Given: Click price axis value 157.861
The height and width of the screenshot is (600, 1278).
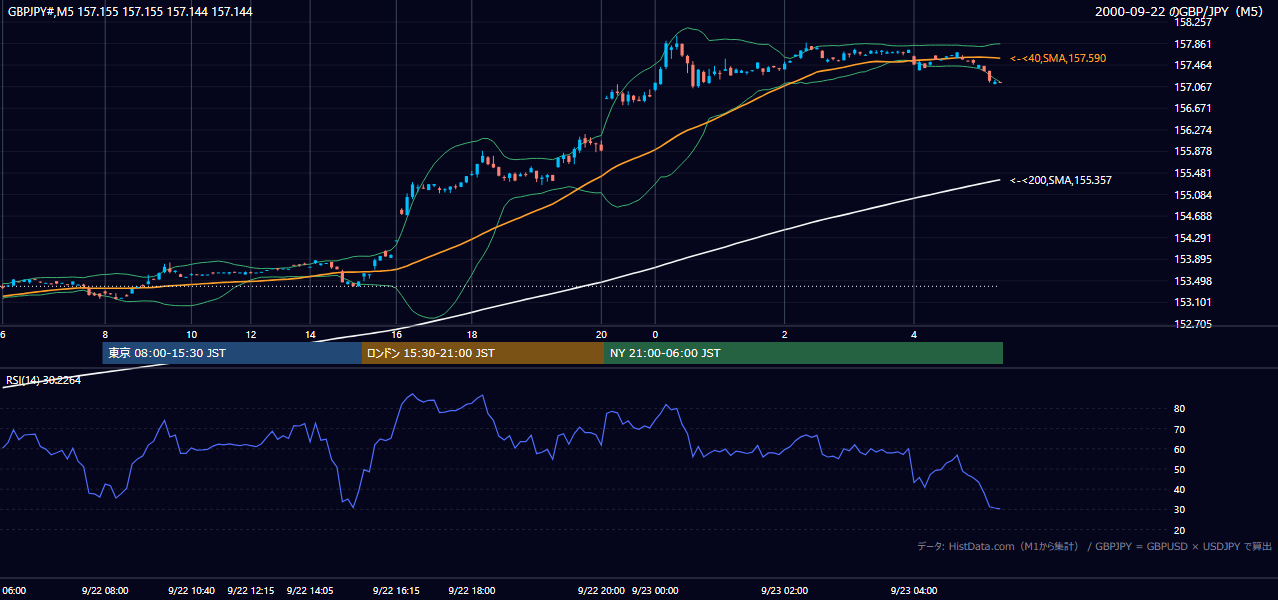Looking at the screenshot, I should [1193, 44].
